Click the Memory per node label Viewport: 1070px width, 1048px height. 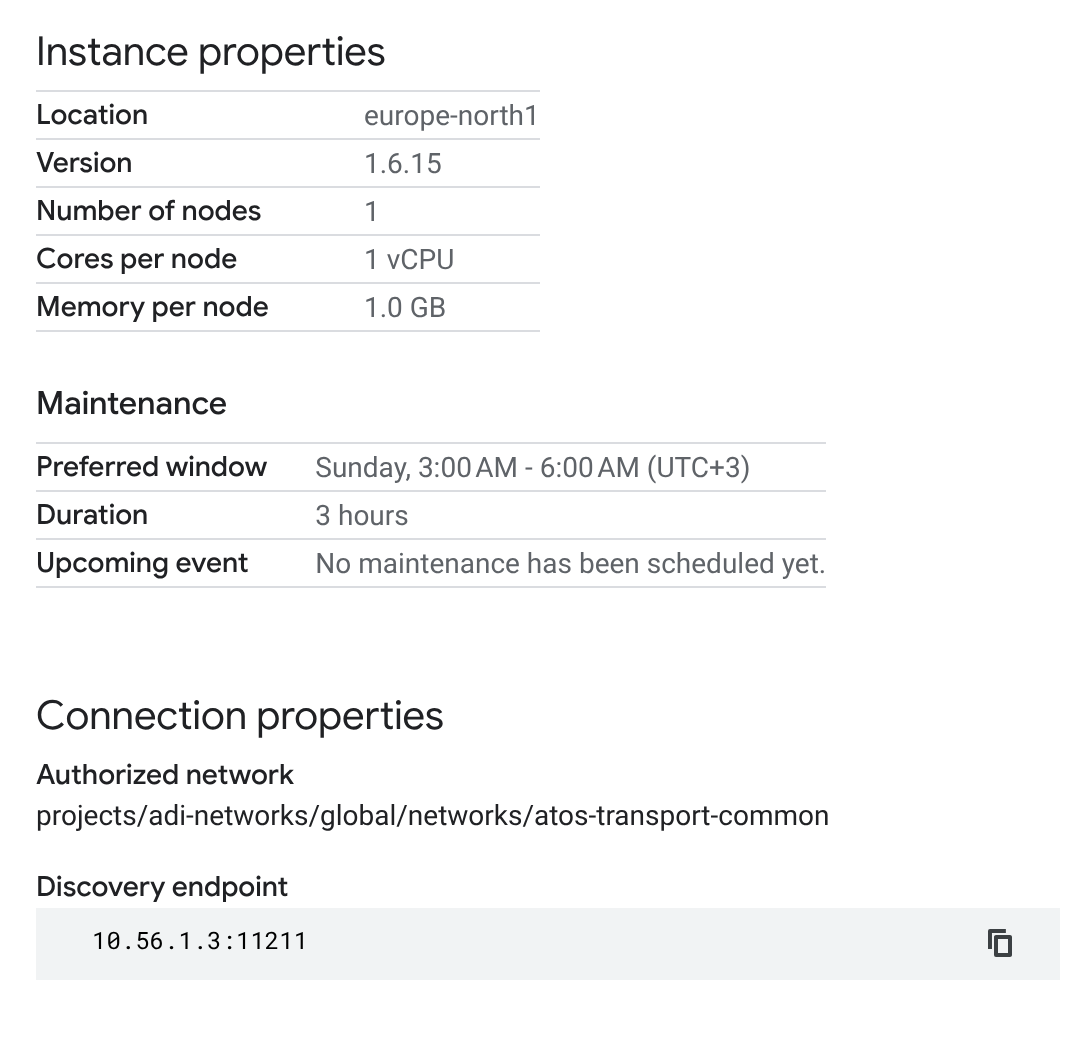(152, 308)
